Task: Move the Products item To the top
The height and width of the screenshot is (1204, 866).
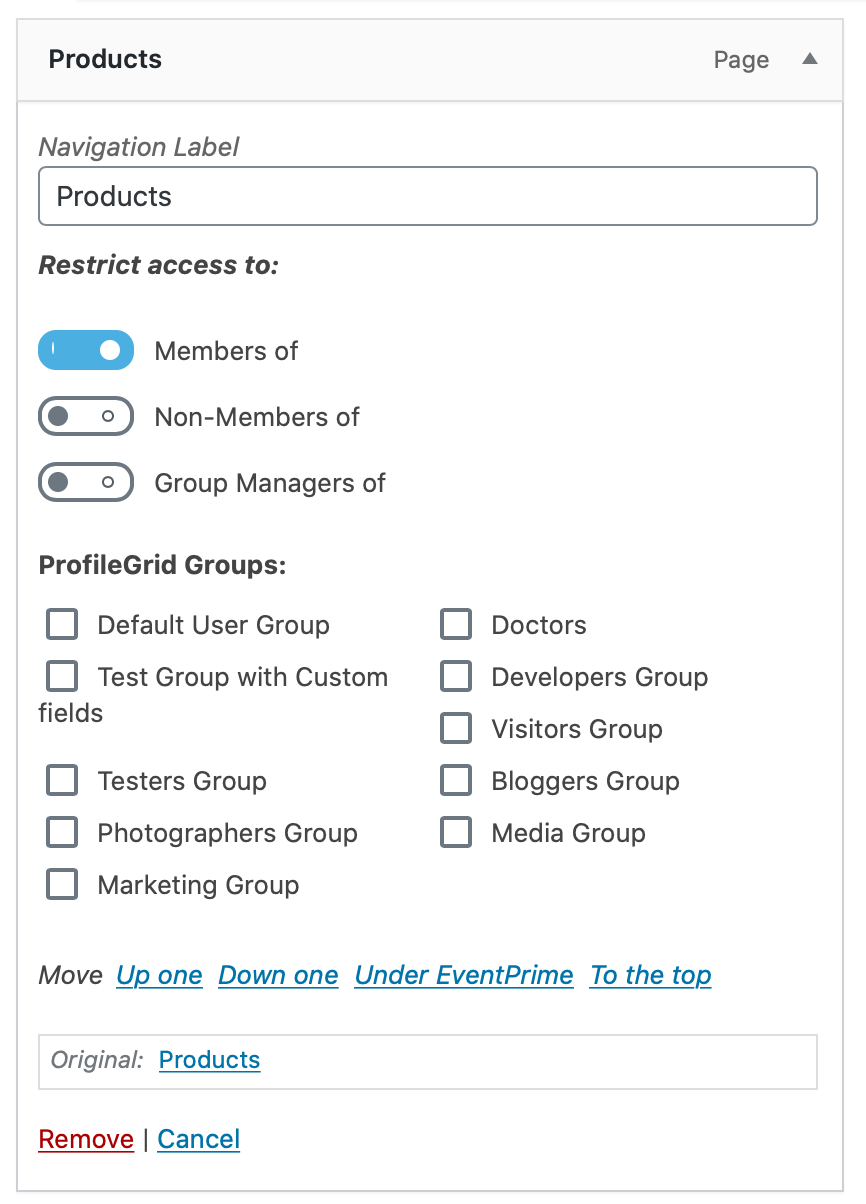Action: [650, 975]
